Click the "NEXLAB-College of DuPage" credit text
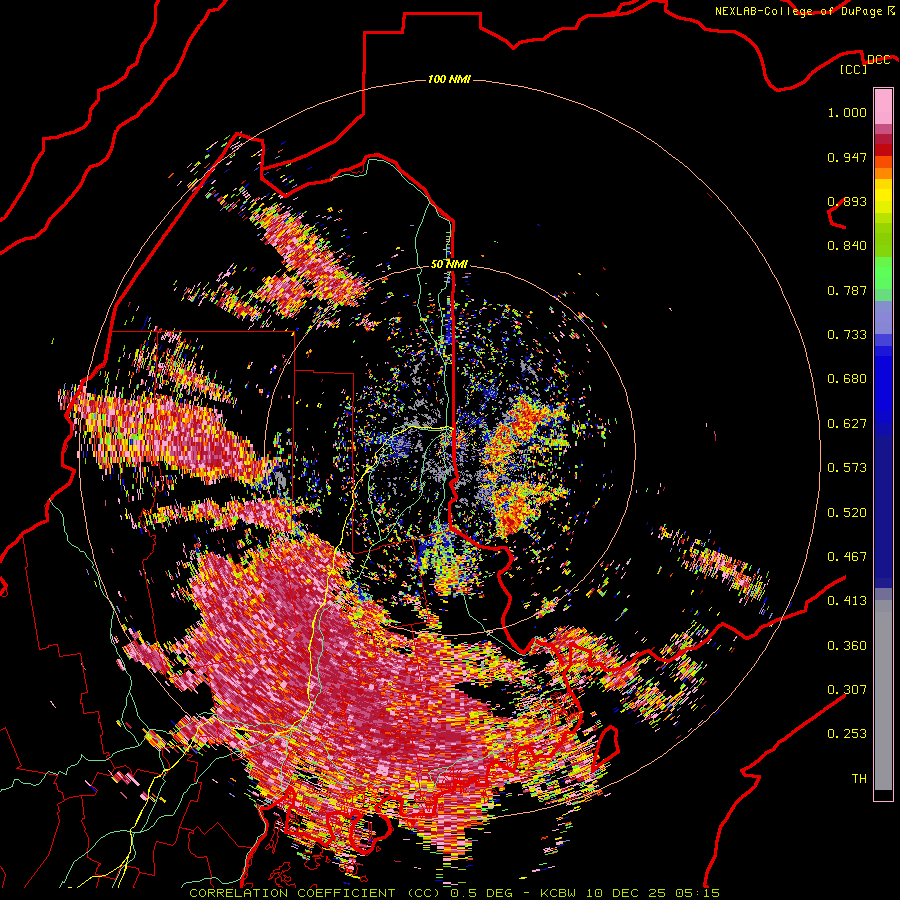 pyautogui.click(x=798, y=11)
